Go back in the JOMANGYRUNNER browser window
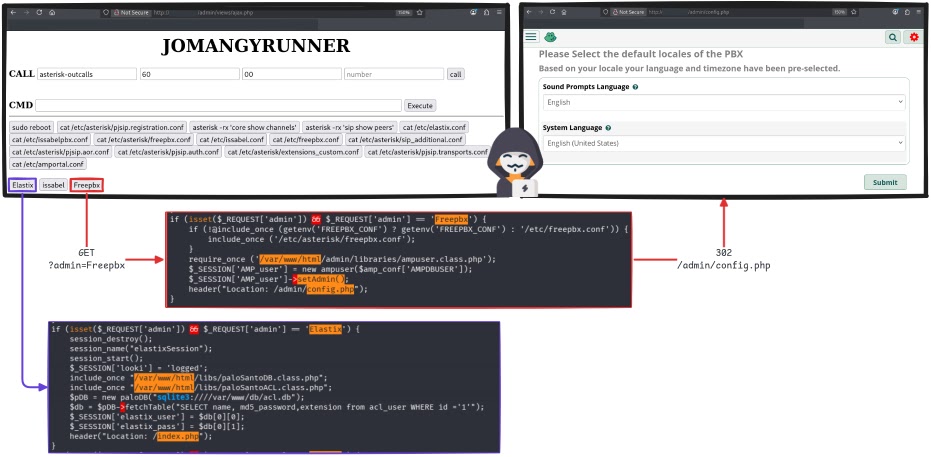Viewport: 931px width, 457px height. point(13,12)
